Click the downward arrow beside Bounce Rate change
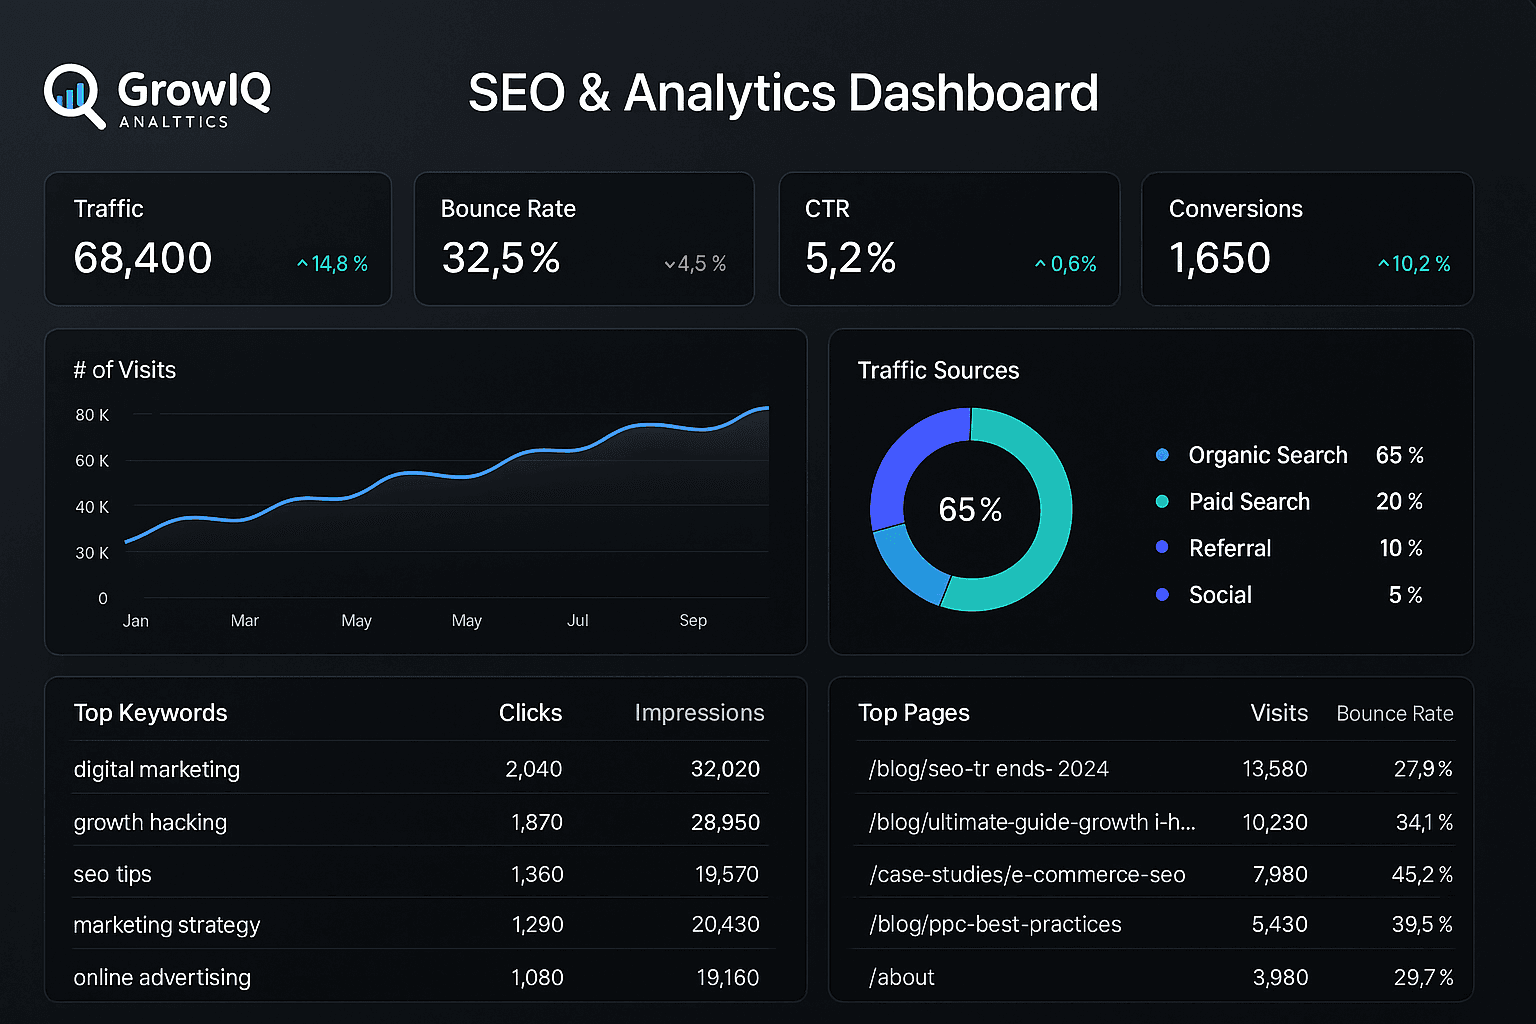Screen dimensions: 1536x1024 668,264
